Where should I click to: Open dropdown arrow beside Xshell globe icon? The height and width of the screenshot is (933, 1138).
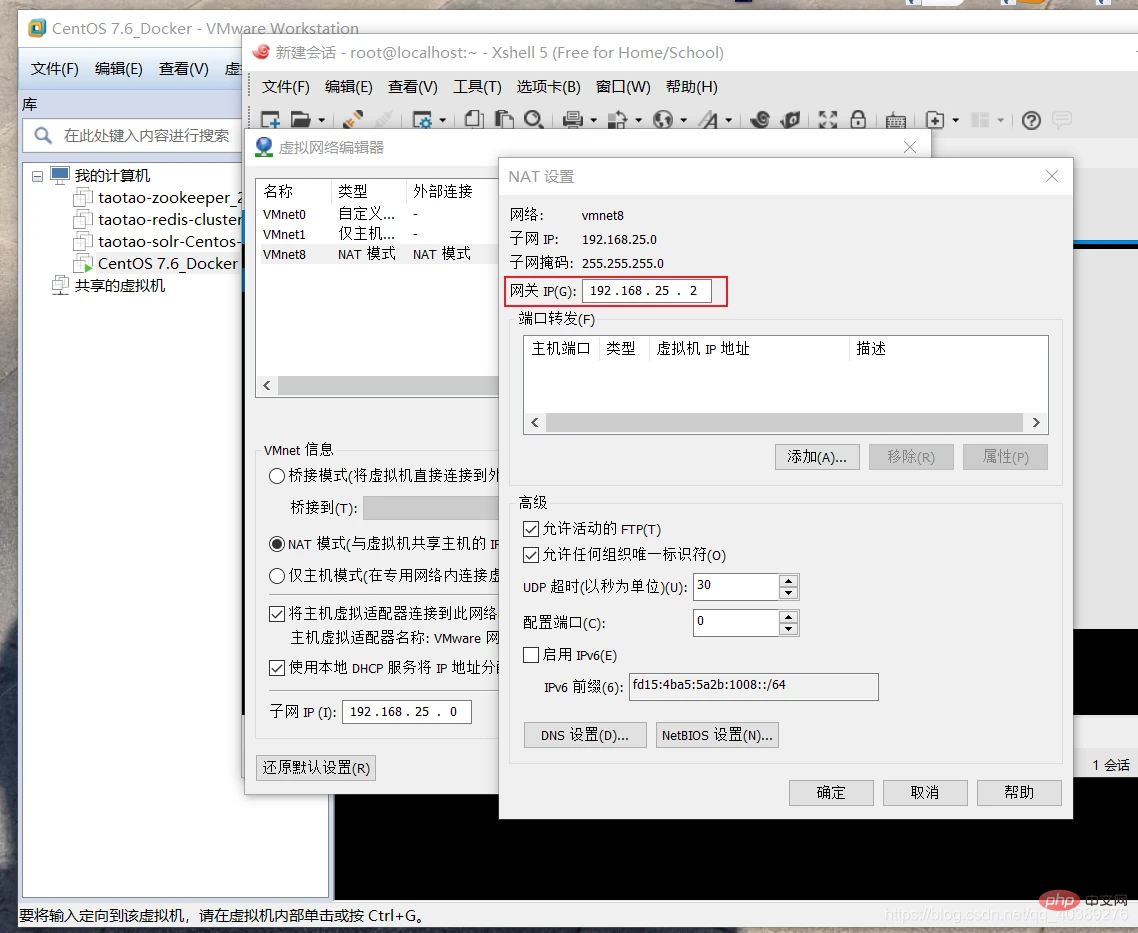coord(683,120)
